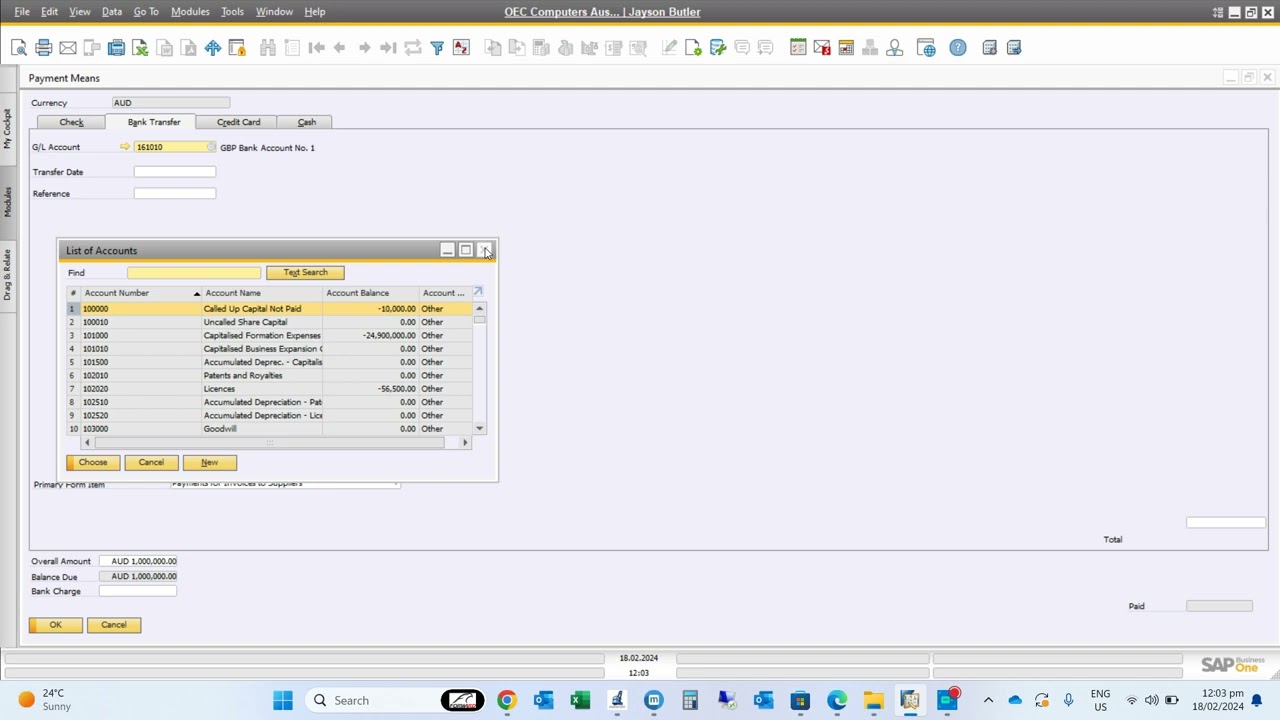Viewport: 1280px width, 720px height.
Task: Select the Uncalled Share Capital row
Action: click(270, 322)
